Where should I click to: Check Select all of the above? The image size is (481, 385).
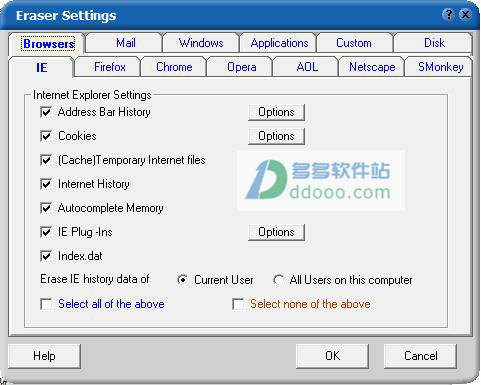46,304
